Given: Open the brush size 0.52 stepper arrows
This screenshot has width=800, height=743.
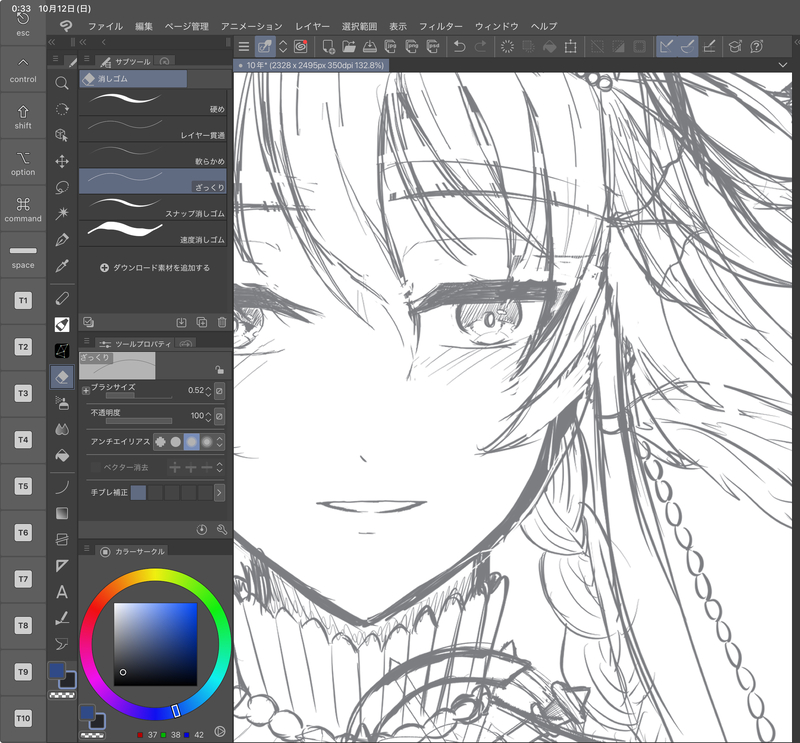Looking at the screenshot, I should coord(208,391).
